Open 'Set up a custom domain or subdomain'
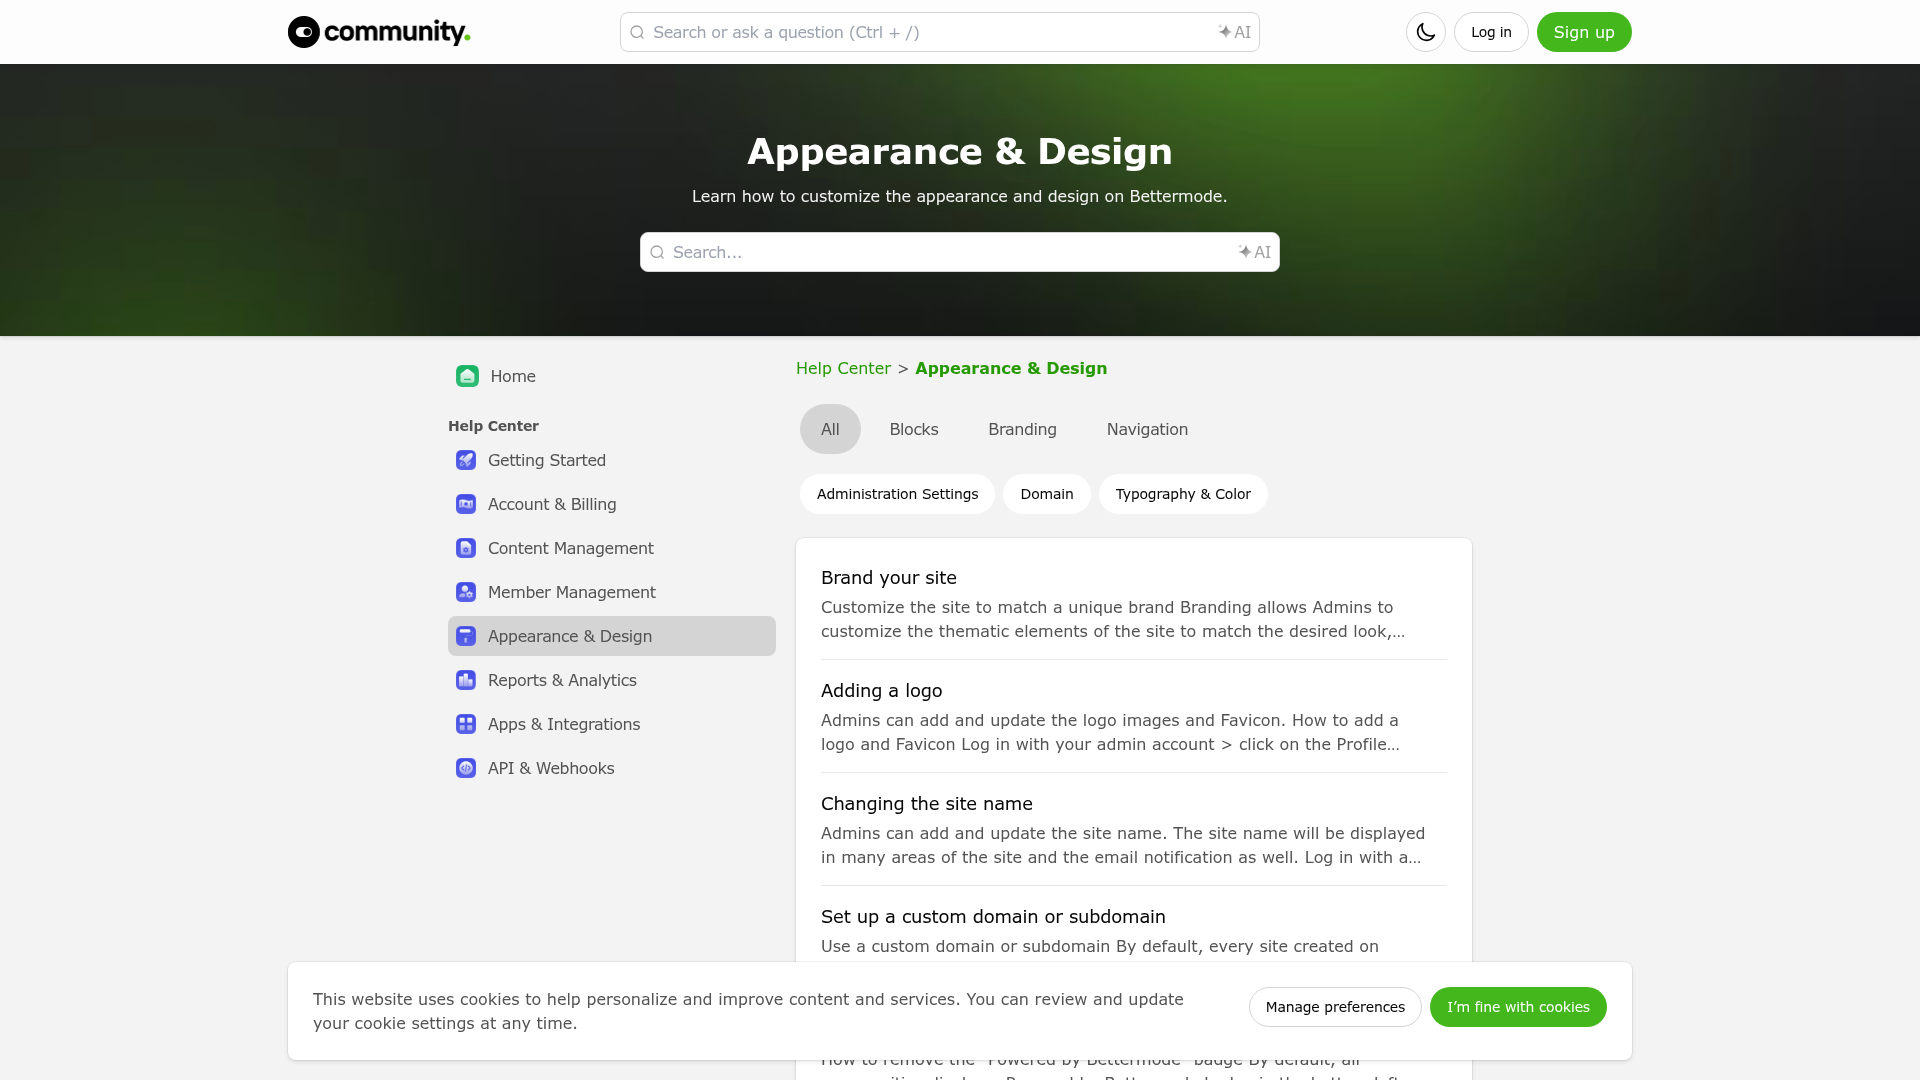Image resolution: width=1920 pixels, height=1080 pixels. click(993, 917)
